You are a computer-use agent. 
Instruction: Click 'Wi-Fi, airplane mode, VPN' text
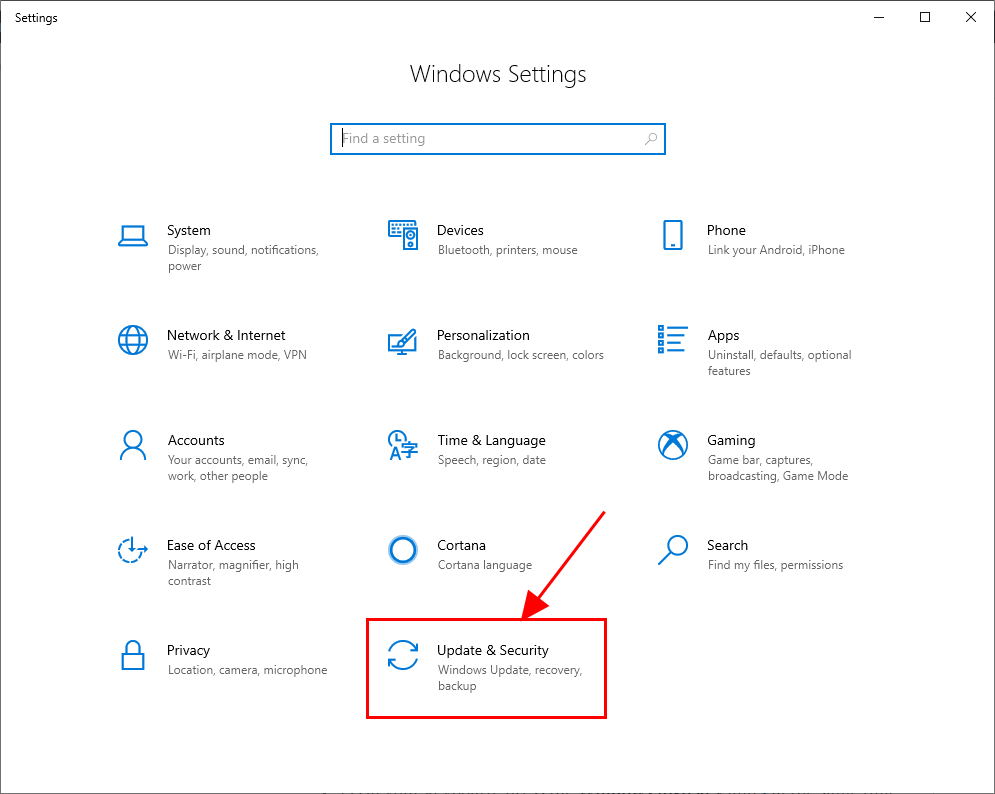[237, 355]
